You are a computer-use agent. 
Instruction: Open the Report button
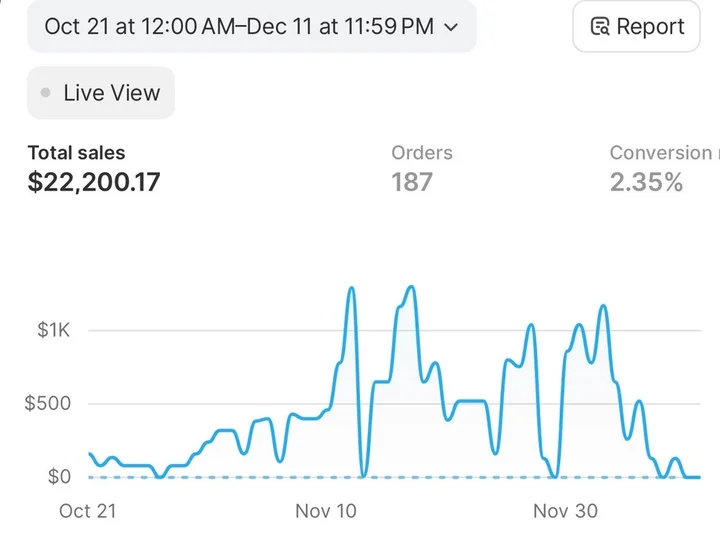(x=638, y=27)
